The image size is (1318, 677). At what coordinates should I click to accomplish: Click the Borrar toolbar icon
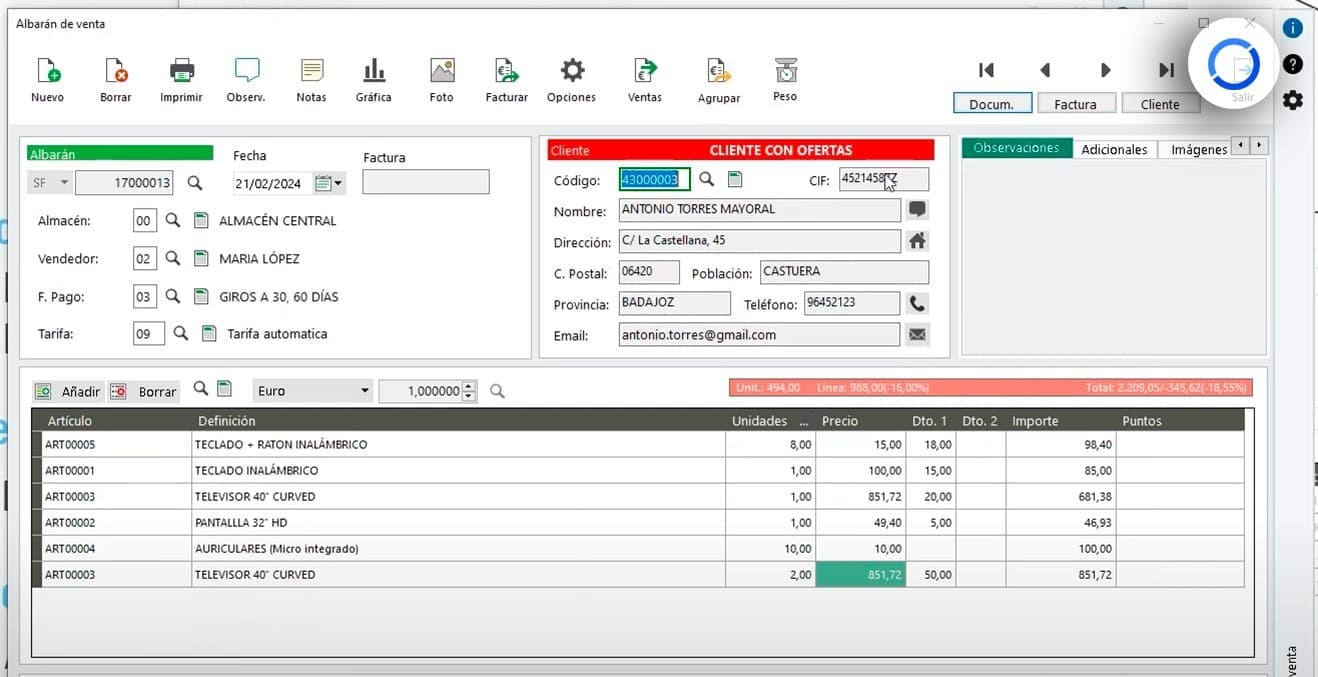pos(115,71)
